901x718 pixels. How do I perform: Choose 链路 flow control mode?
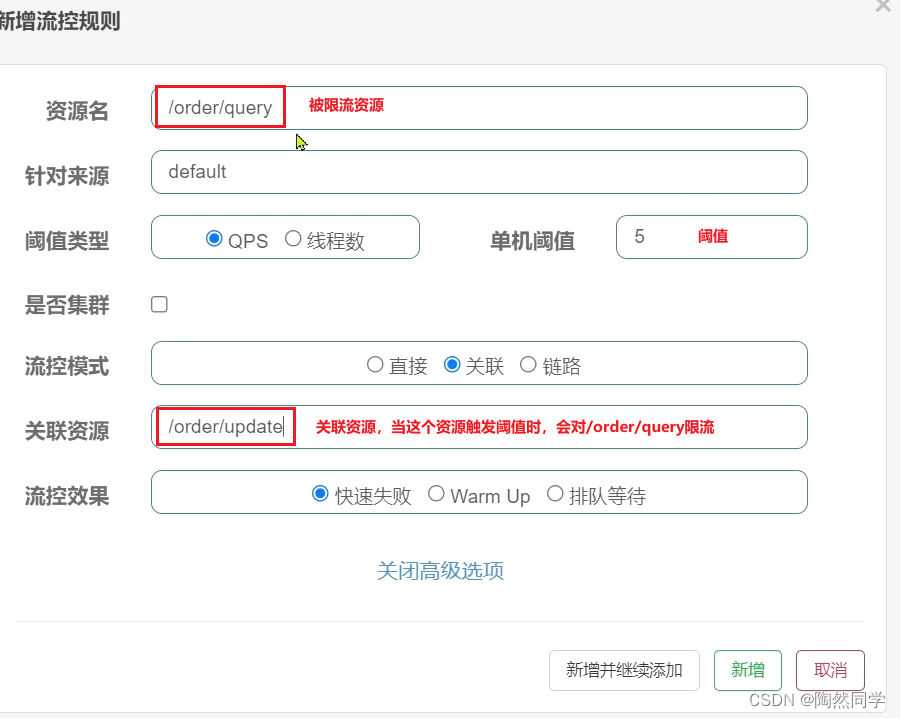528,365
